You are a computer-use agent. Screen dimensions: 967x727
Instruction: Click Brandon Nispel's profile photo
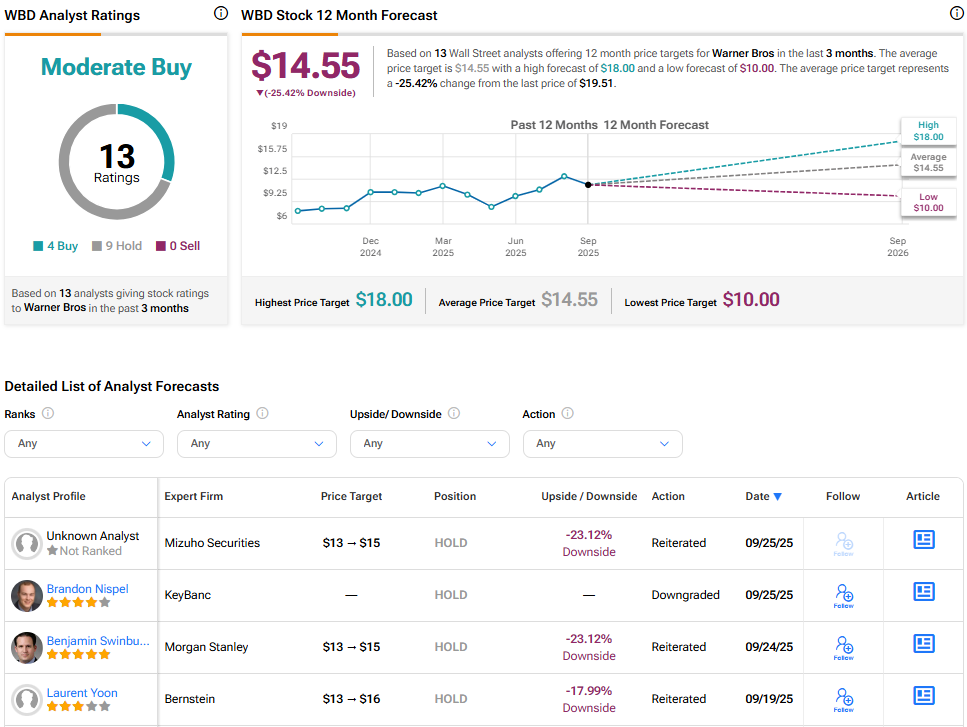click(27, 596)
